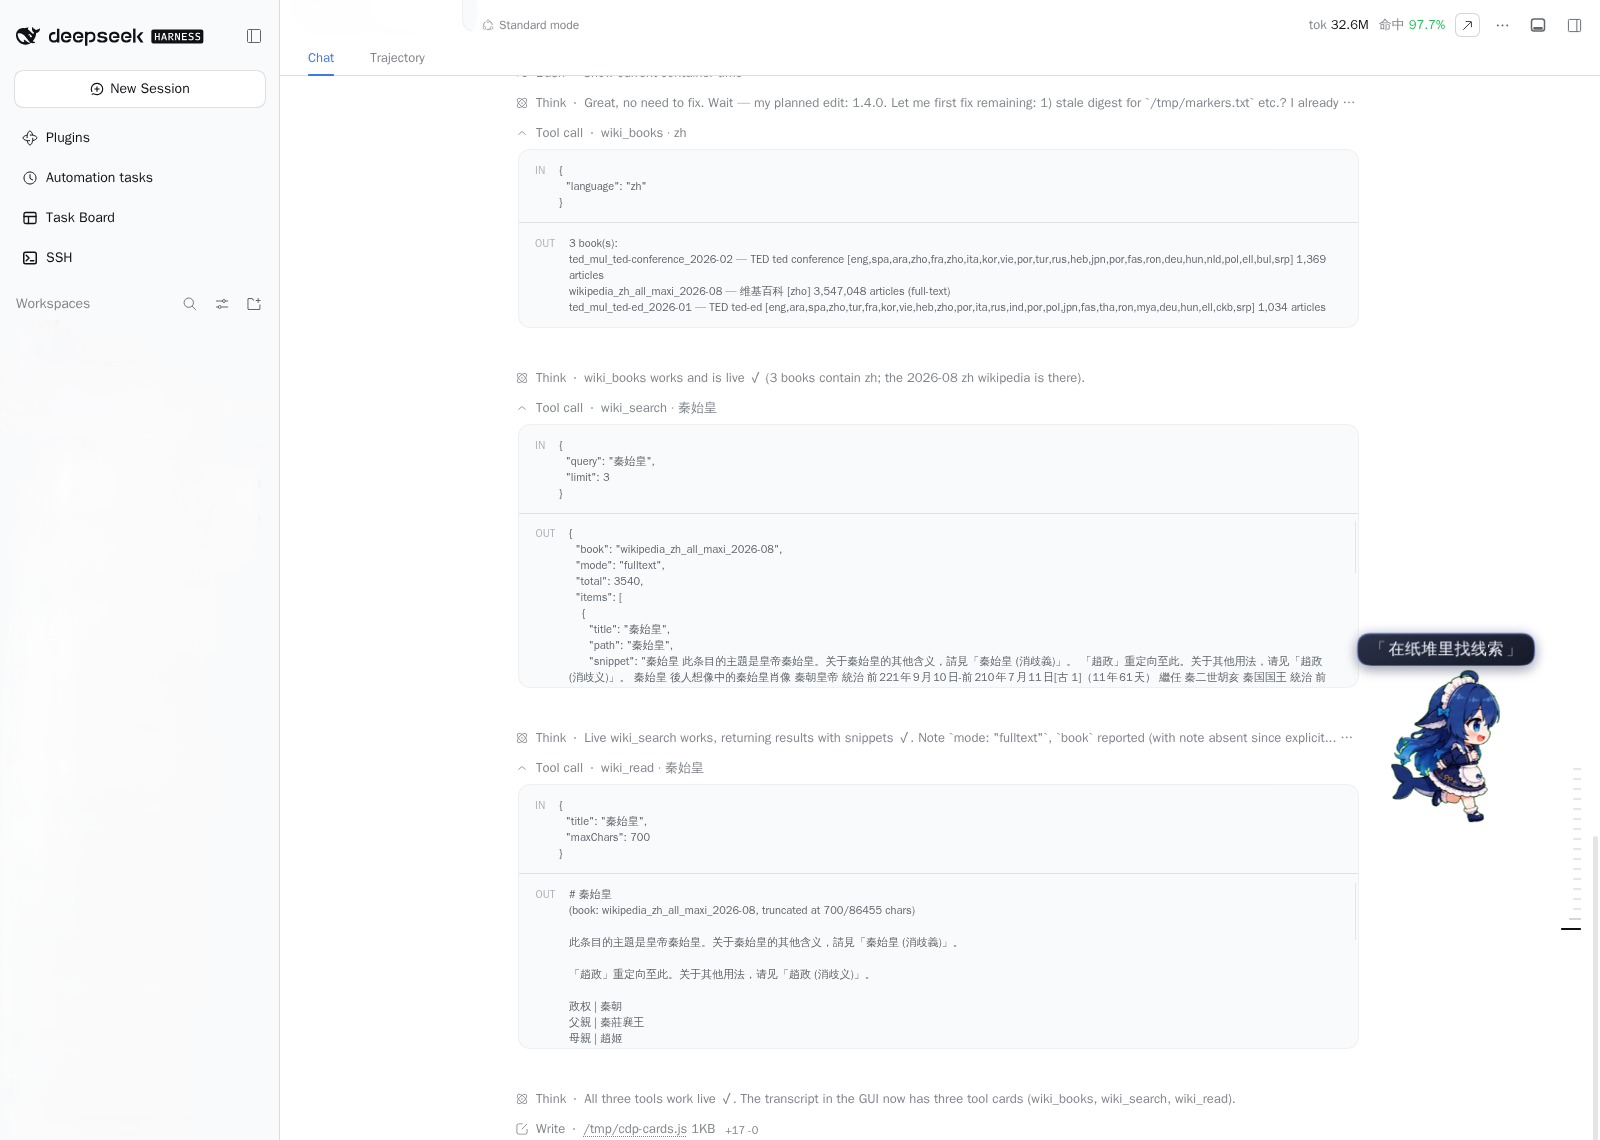This screenshot has width=1600, height=1140.
Task: Expand Think 'Live wiki_search works' entry
Action: coord(935,738)
